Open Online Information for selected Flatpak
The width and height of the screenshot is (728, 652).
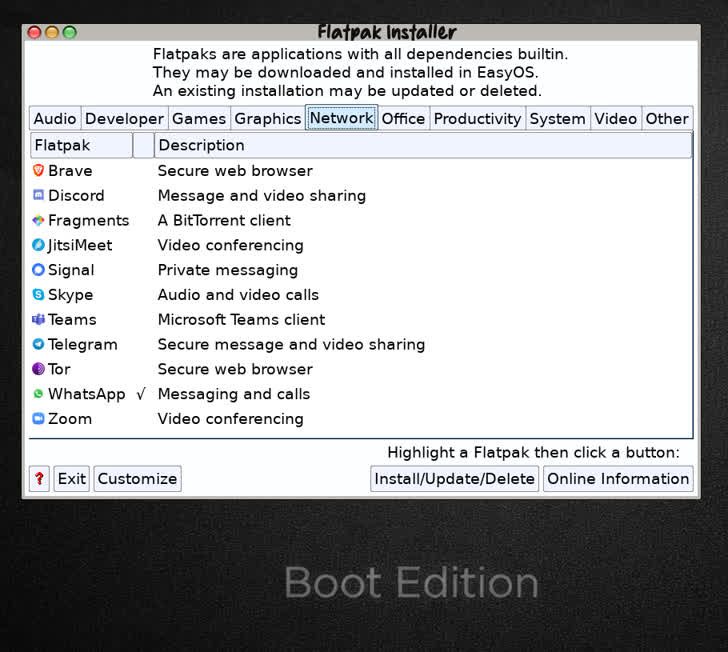tap(618, 479)
